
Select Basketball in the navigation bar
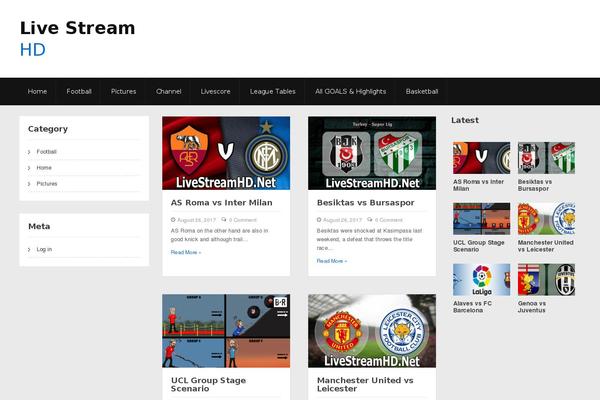coord(422,91)
